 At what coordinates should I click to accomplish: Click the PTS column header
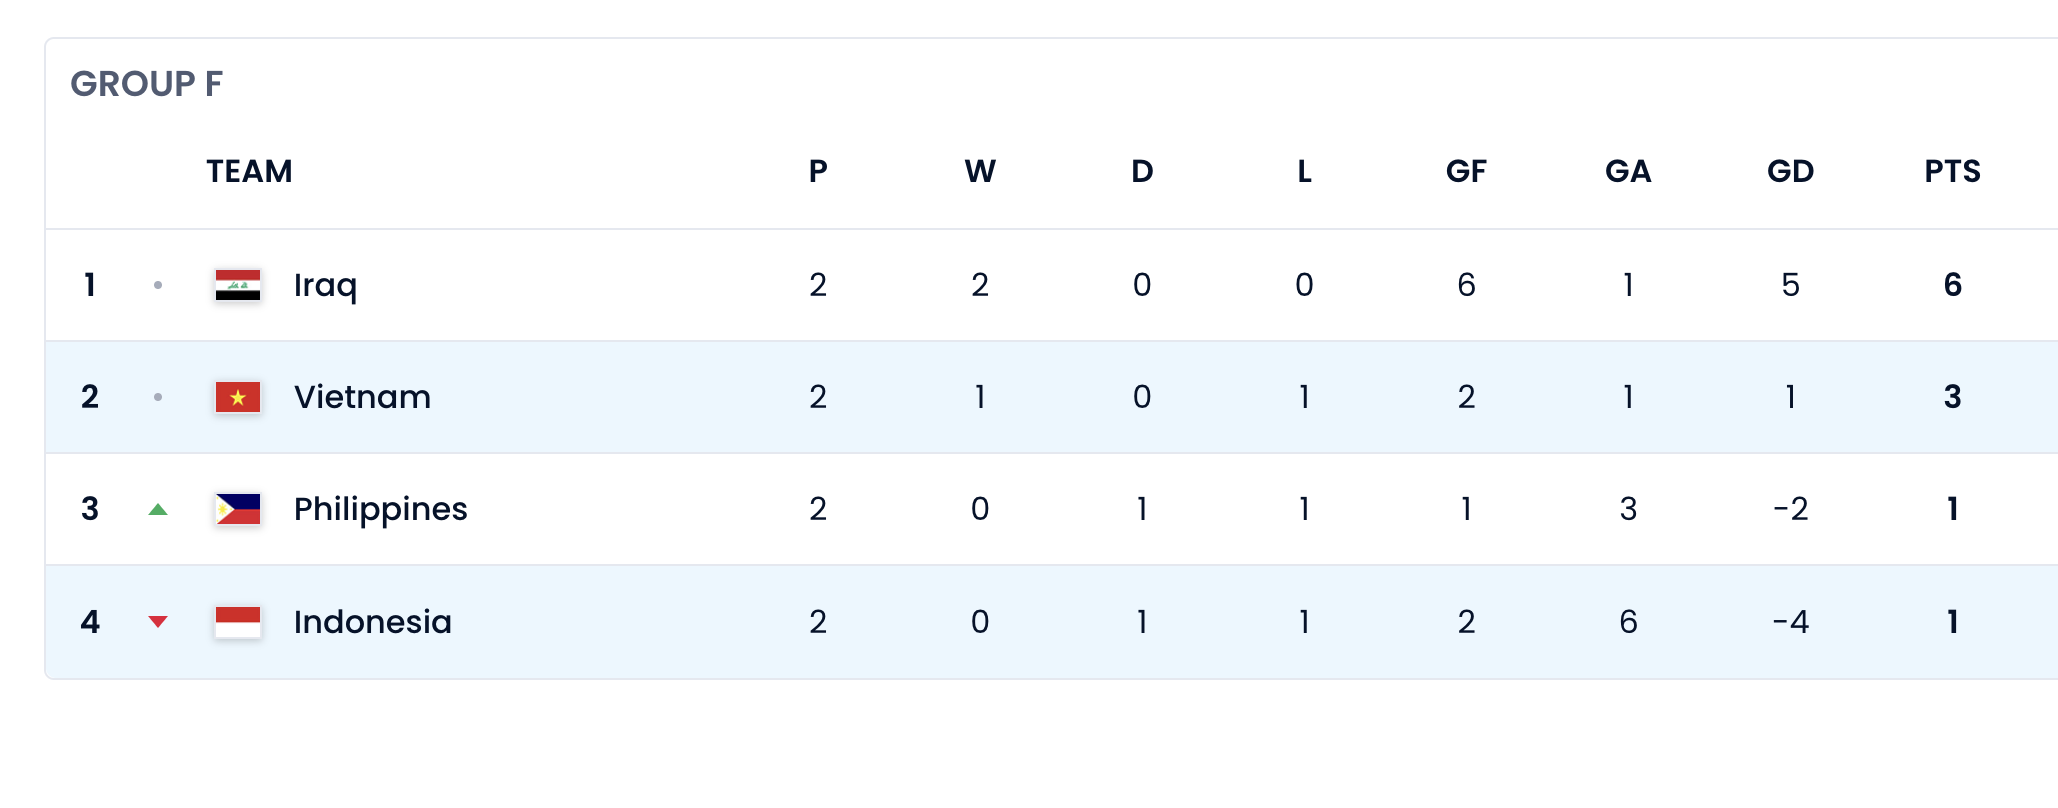click(1952, 171)
